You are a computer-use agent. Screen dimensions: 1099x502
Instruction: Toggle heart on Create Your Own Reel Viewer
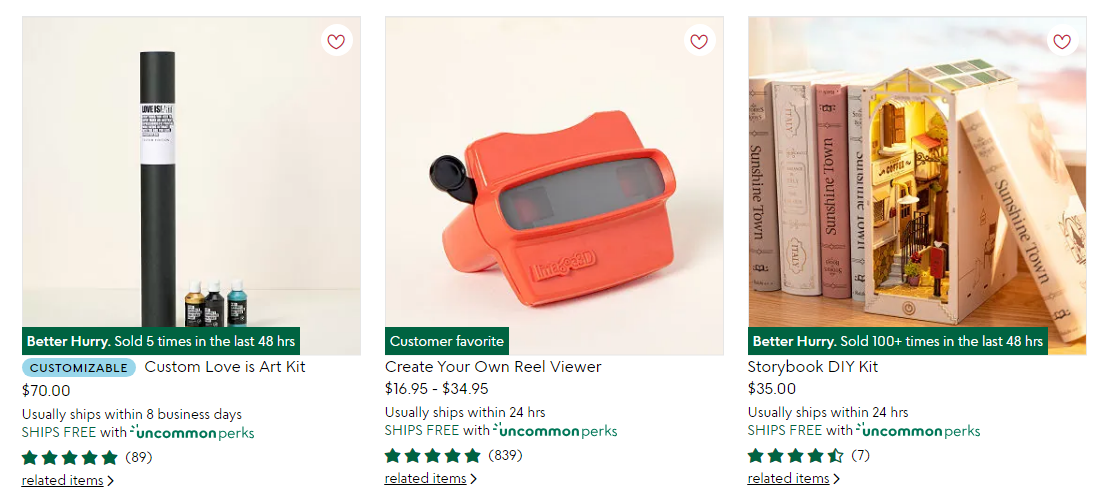(699, 41)
